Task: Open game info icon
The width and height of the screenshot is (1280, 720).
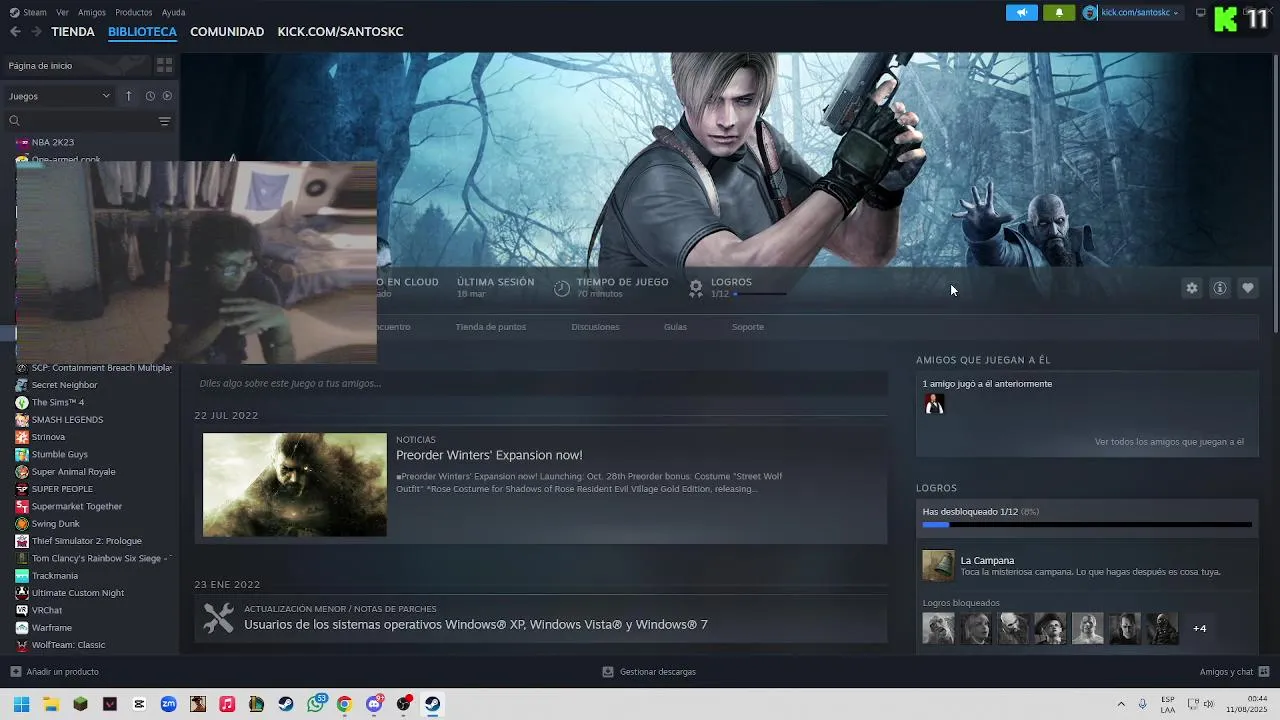Action: coord(1220,288)
